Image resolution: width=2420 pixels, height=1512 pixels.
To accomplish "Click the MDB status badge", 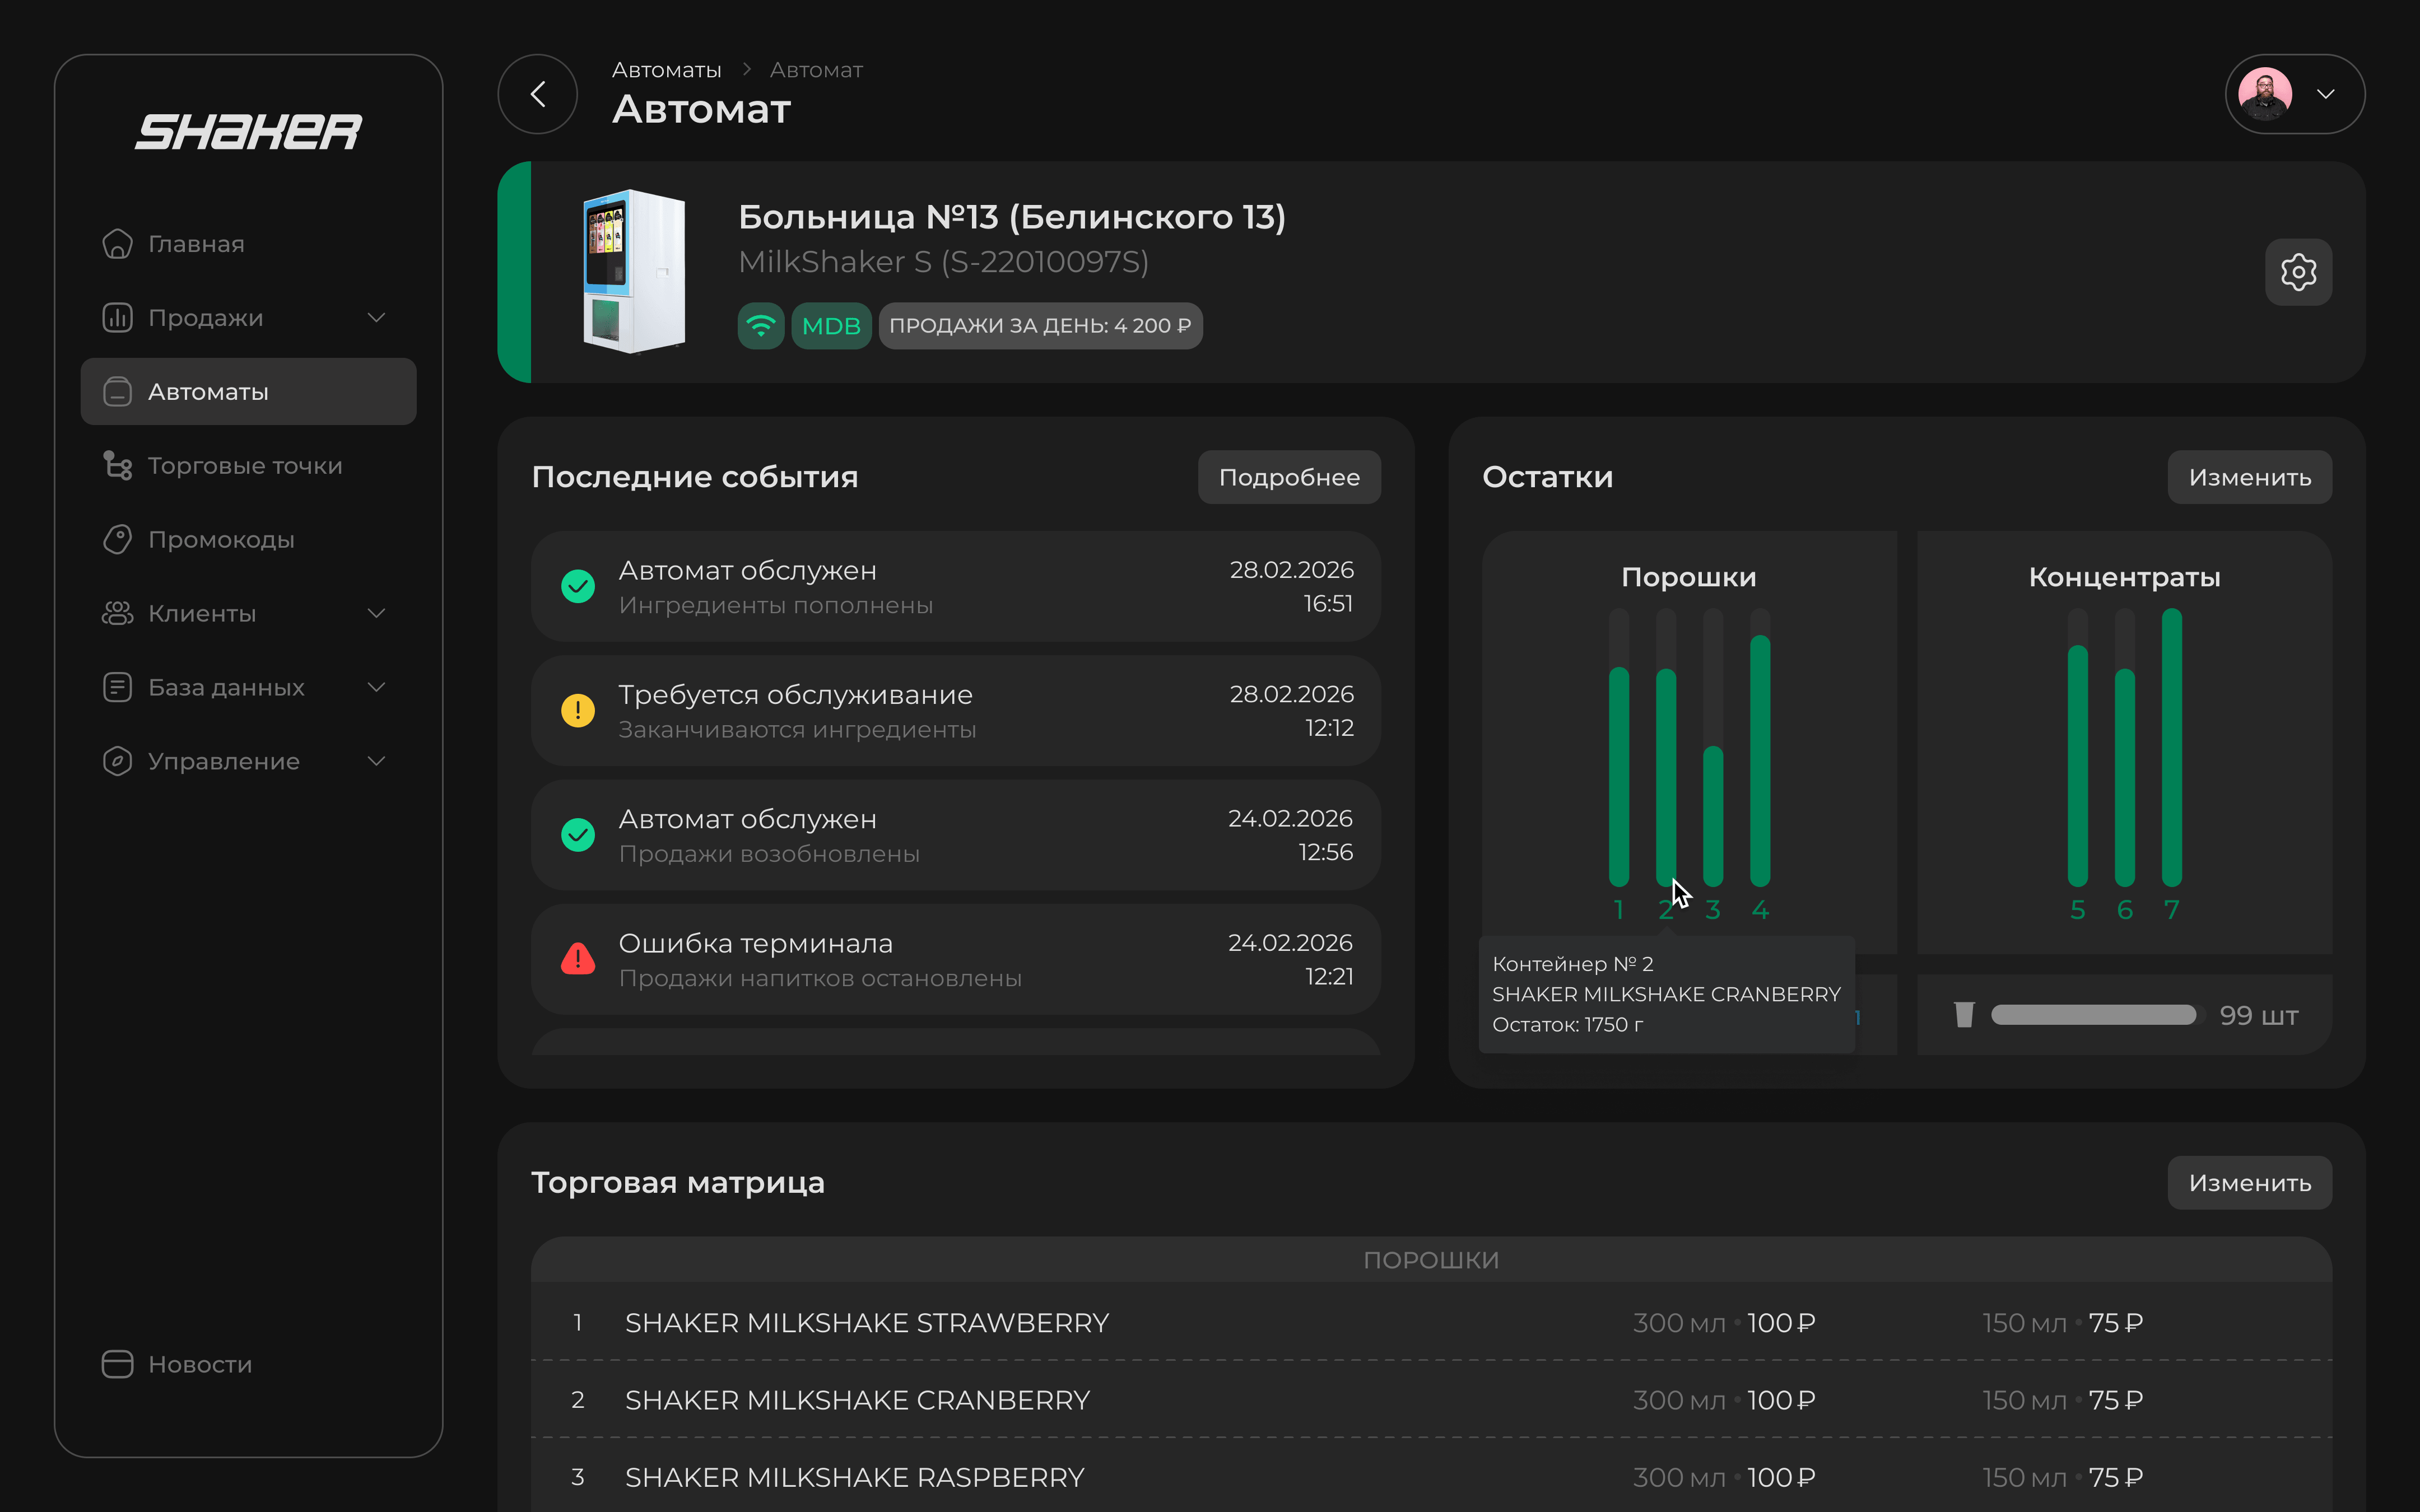I will [x=831, y=326].
